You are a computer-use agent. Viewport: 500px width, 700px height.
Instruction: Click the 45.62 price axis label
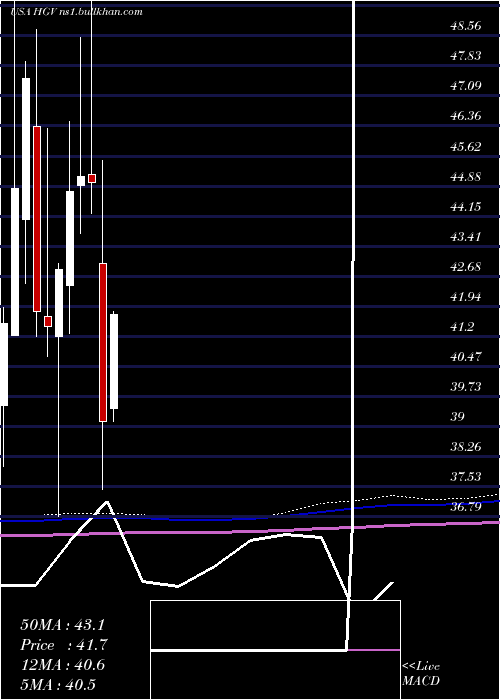466,146
